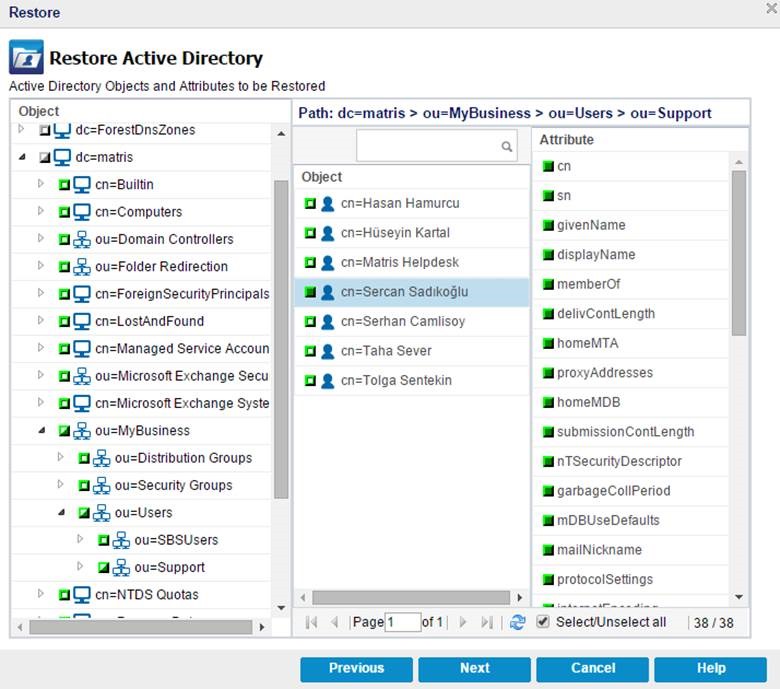Uncheck the memberOf attribute box

548,285
